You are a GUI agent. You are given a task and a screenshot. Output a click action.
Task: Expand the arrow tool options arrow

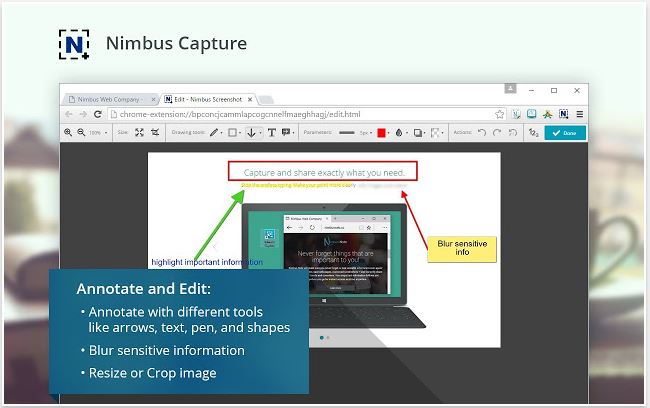tap(260, 133)
